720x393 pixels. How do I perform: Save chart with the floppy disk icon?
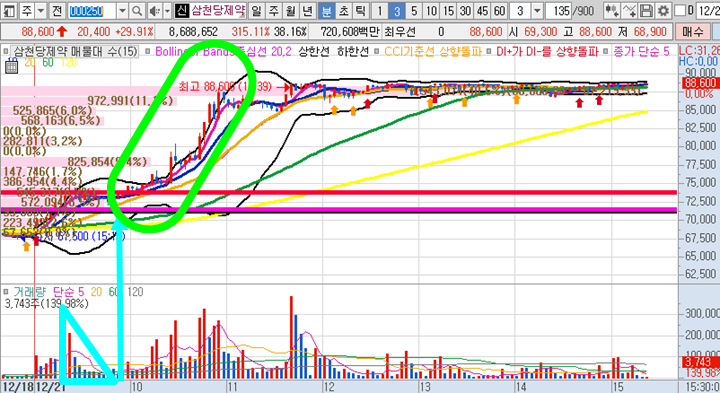(646, 10)
